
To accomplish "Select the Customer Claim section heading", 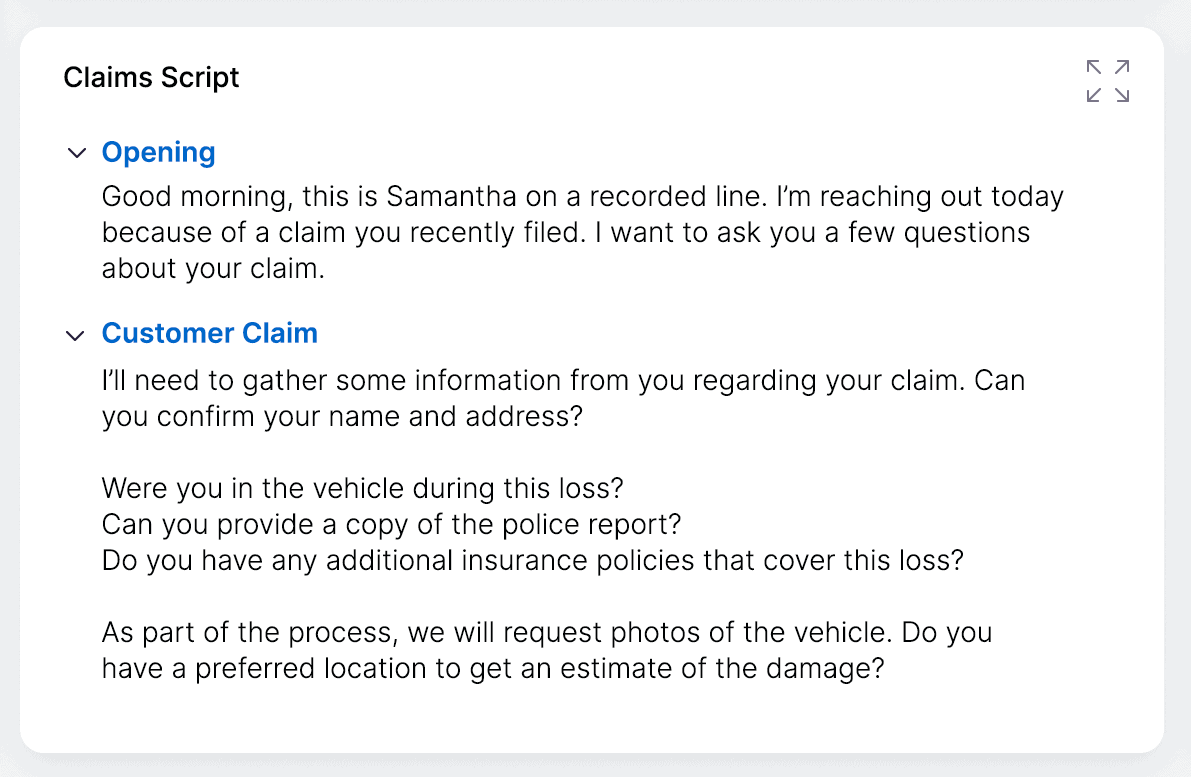I will click(210, 333).
